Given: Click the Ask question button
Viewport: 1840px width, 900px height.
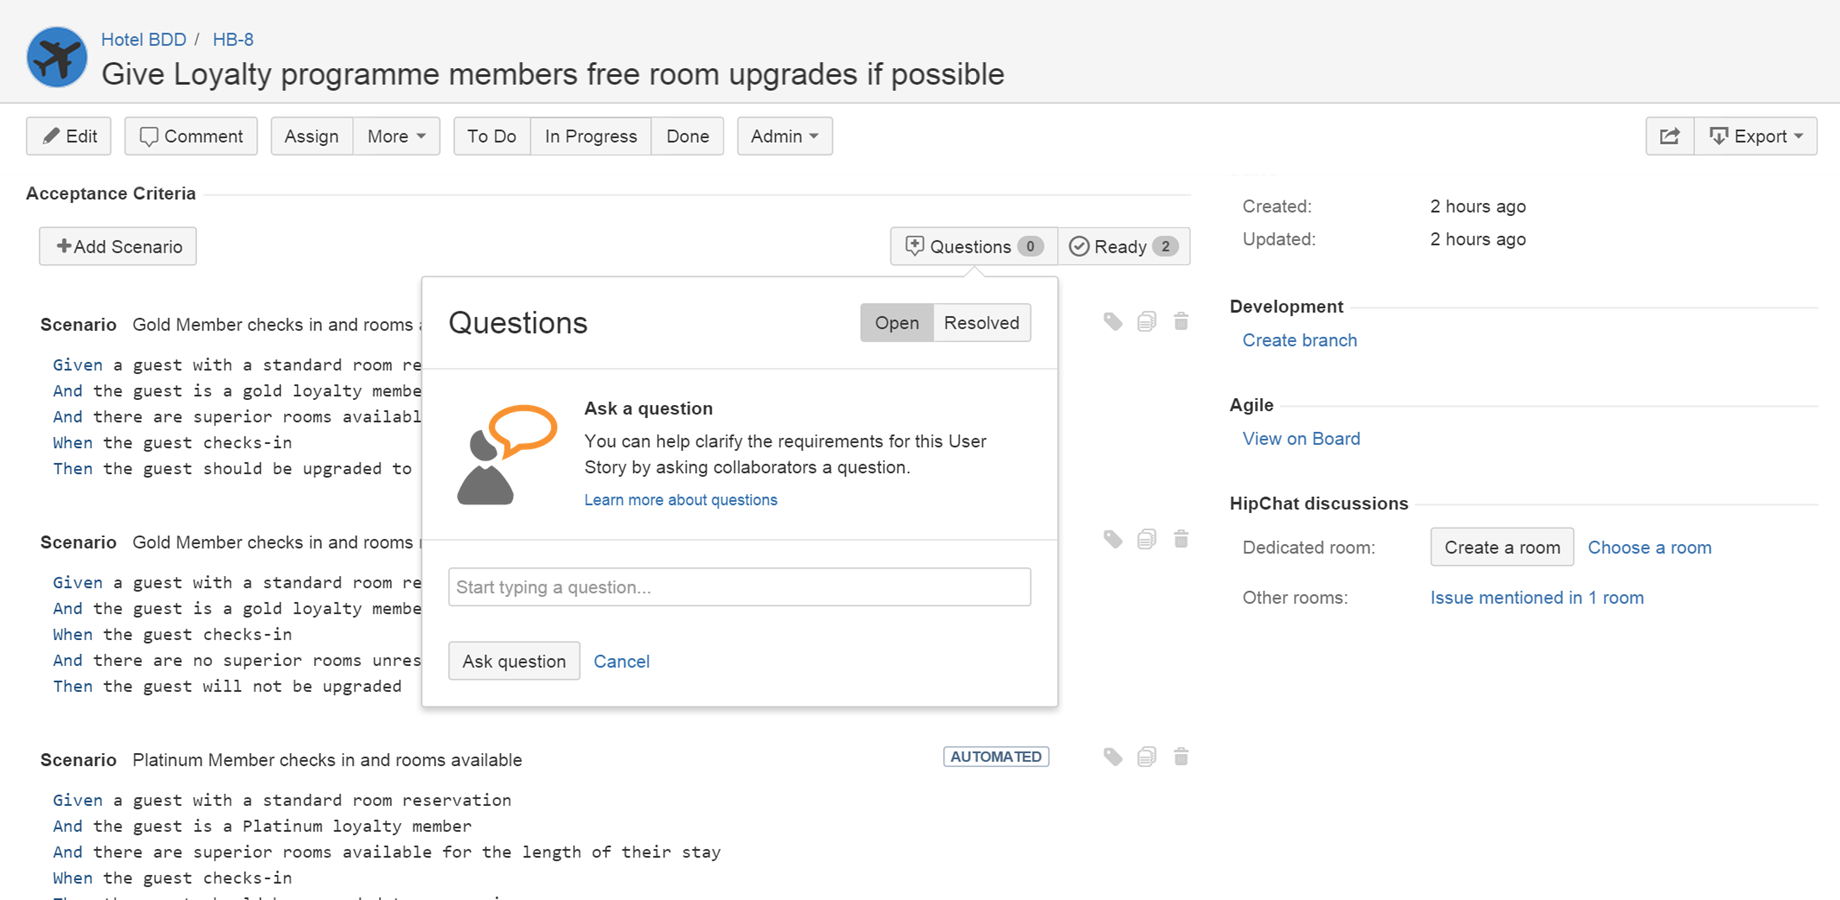Looking at the screenshot, I should point(514,661).
